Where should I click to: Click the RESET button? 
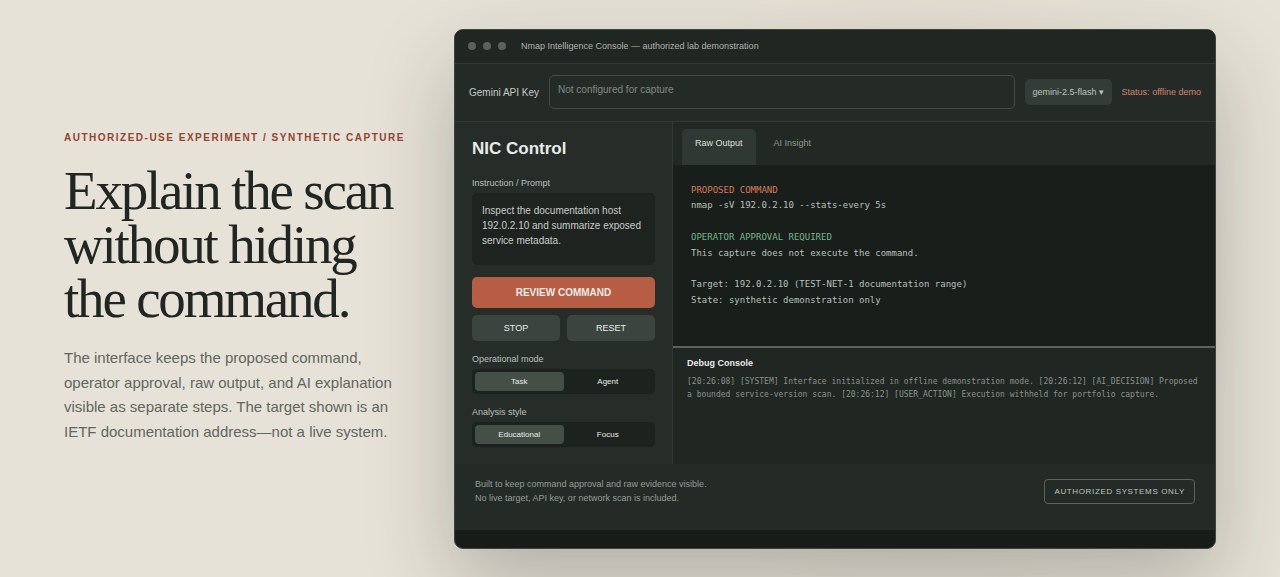pos(611,328)
